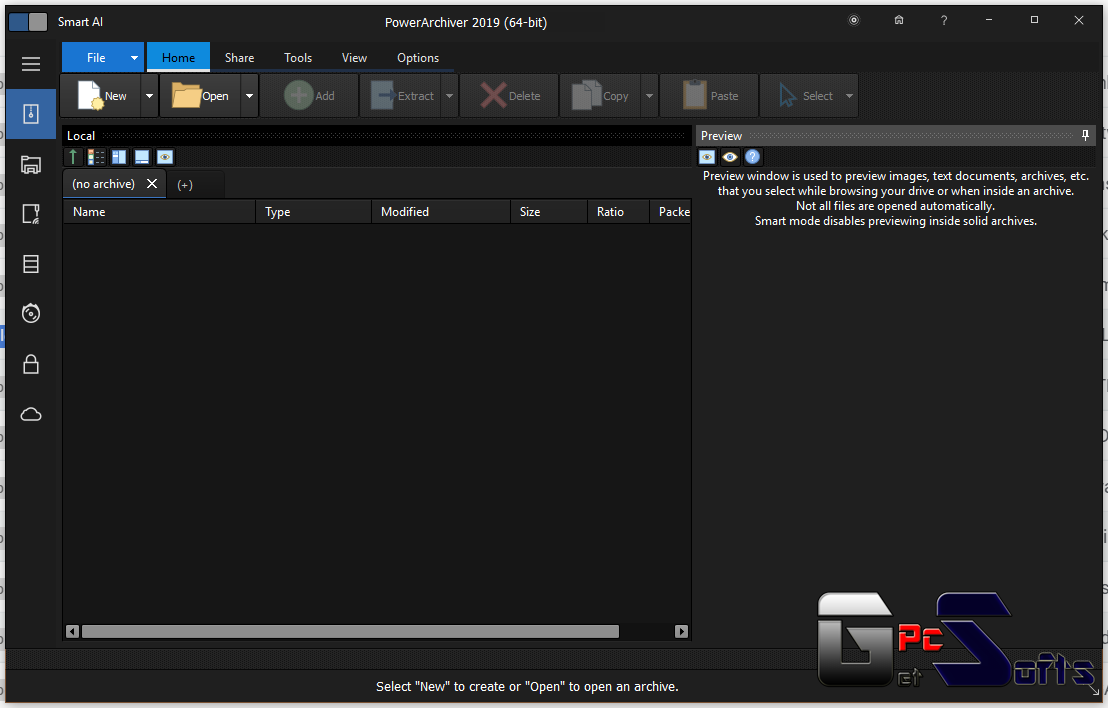Switch to the View ribbon tab
This screenshot has width=1108, height=708.
pos(354,58)
